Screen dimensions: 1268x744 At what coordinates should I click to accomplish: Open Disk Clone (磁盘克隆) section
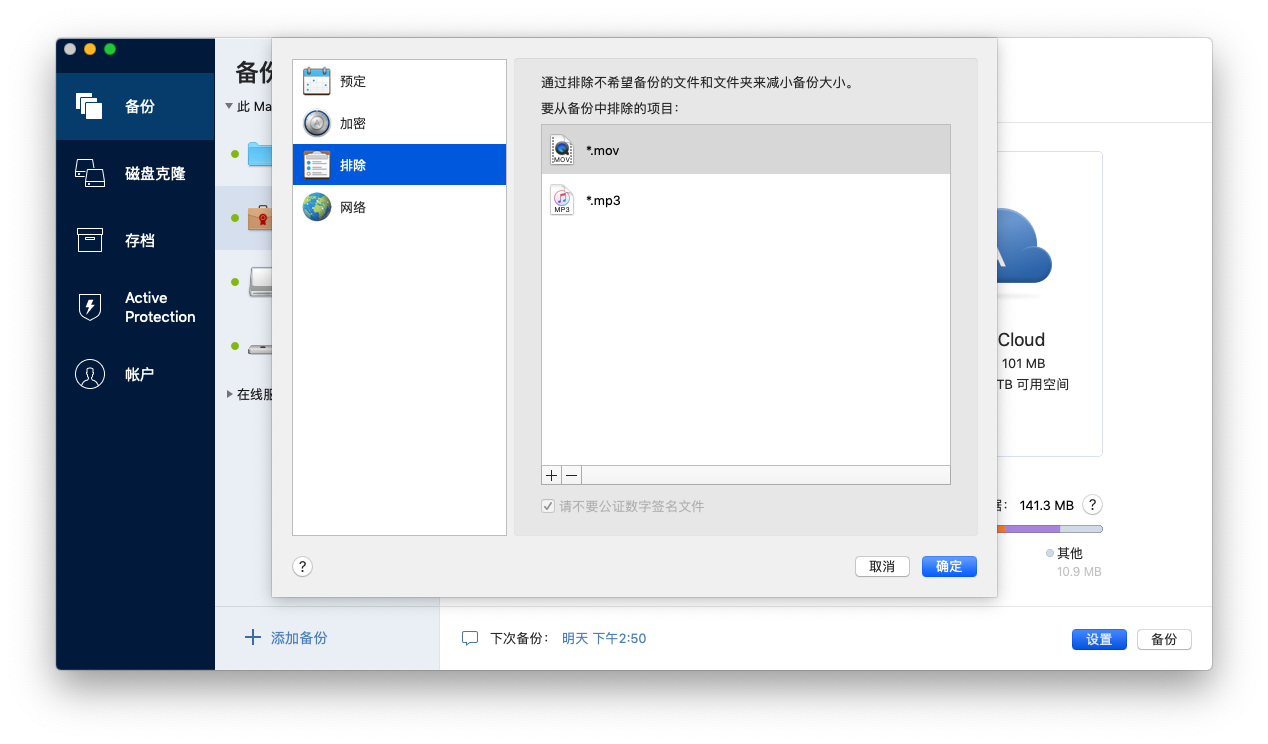coord(135,173)
